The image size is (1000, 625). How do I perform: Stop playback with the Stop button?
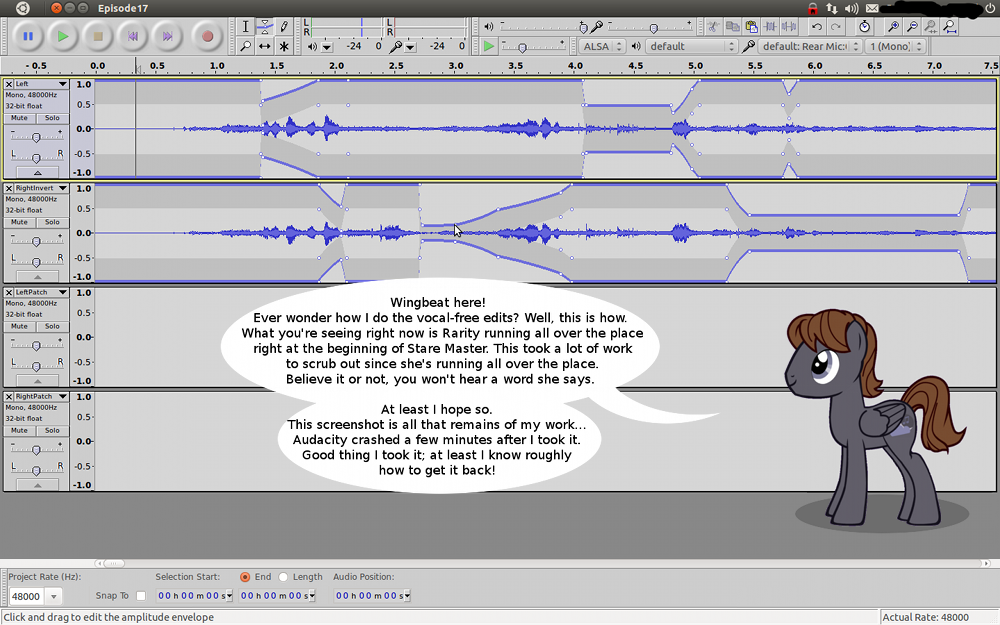[x=98, y=36]
